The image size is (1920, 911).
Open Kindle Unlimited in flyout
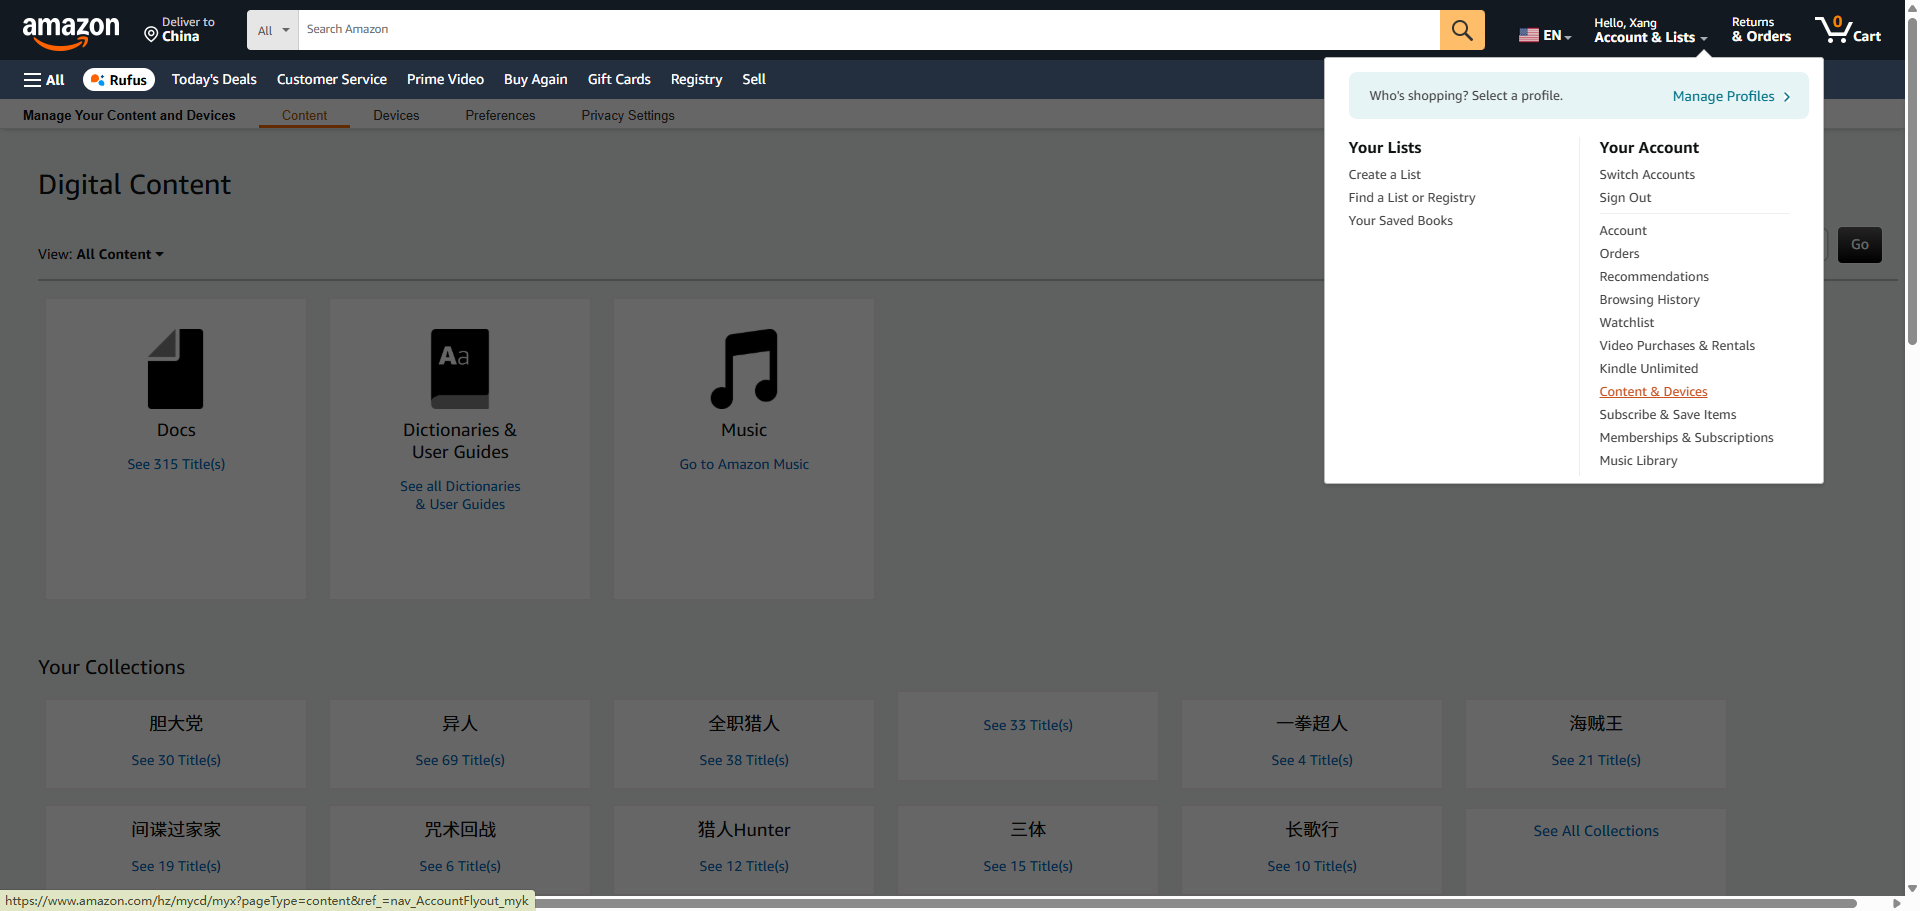pyautogui.click(x=1648, y=369)
